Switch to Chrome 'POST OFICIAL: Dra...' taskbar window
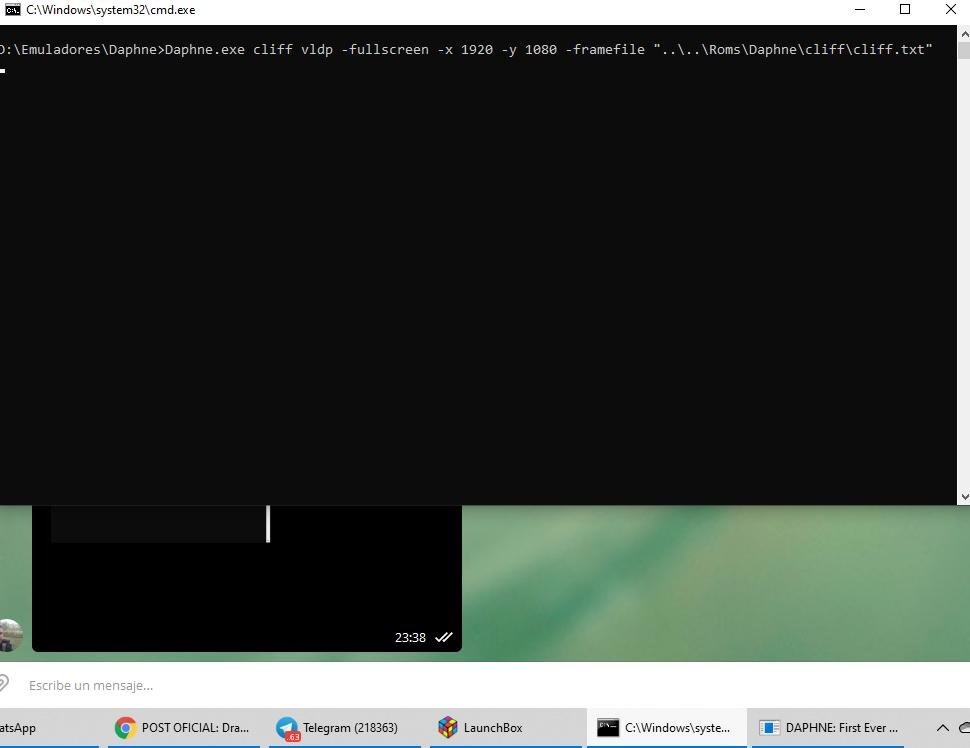Image resolution: width=970 pixels, height=748 pixels. (184, 728)
